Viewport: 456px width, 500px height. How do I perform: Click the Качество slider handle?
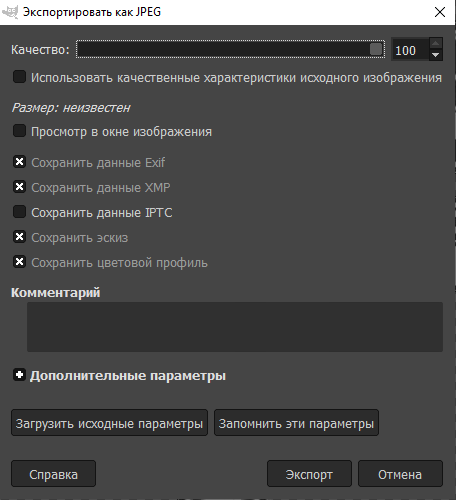click(376, 49)
